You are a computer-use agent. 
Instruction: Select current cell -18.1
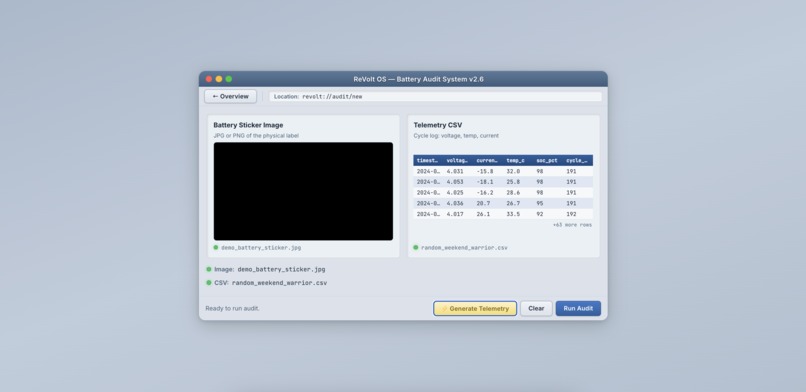click(485, 182)
